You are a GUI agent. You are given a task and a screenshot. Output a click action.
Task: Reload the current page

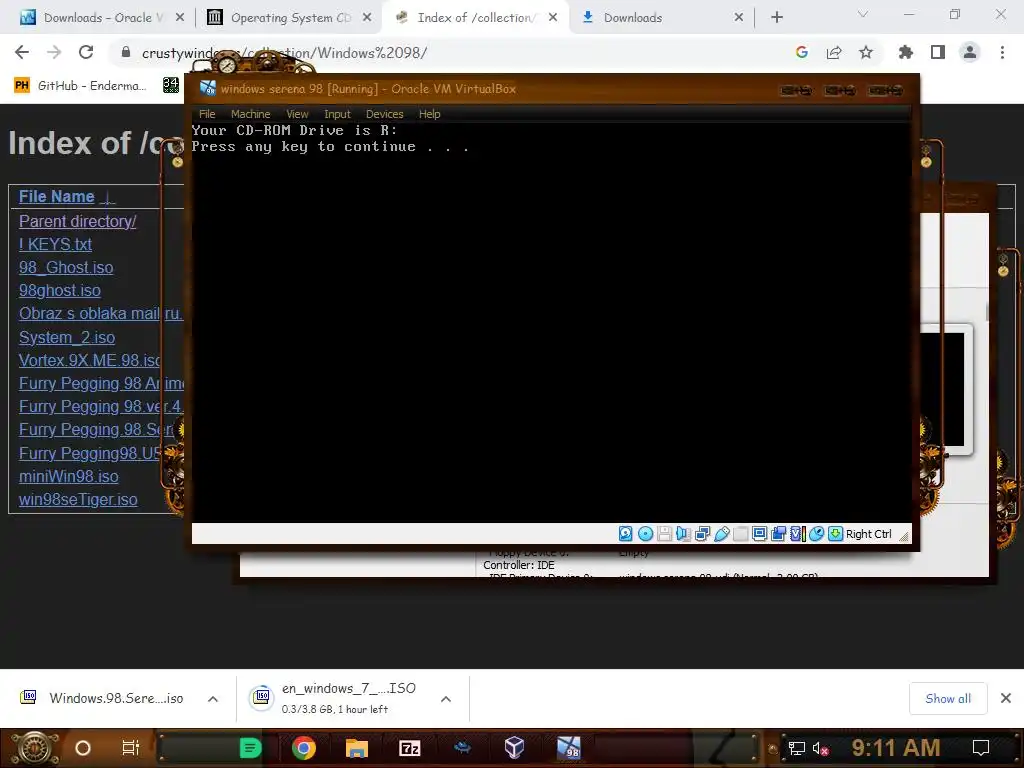pyautogui.click(x=86, y=52)
